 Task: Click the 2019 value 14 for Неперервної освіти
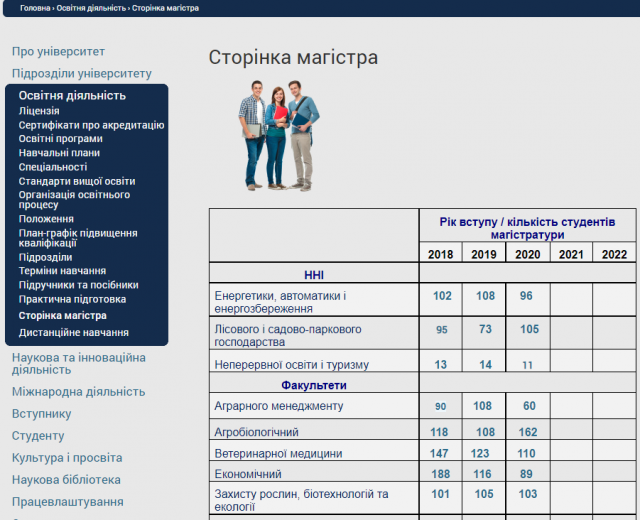485,364
